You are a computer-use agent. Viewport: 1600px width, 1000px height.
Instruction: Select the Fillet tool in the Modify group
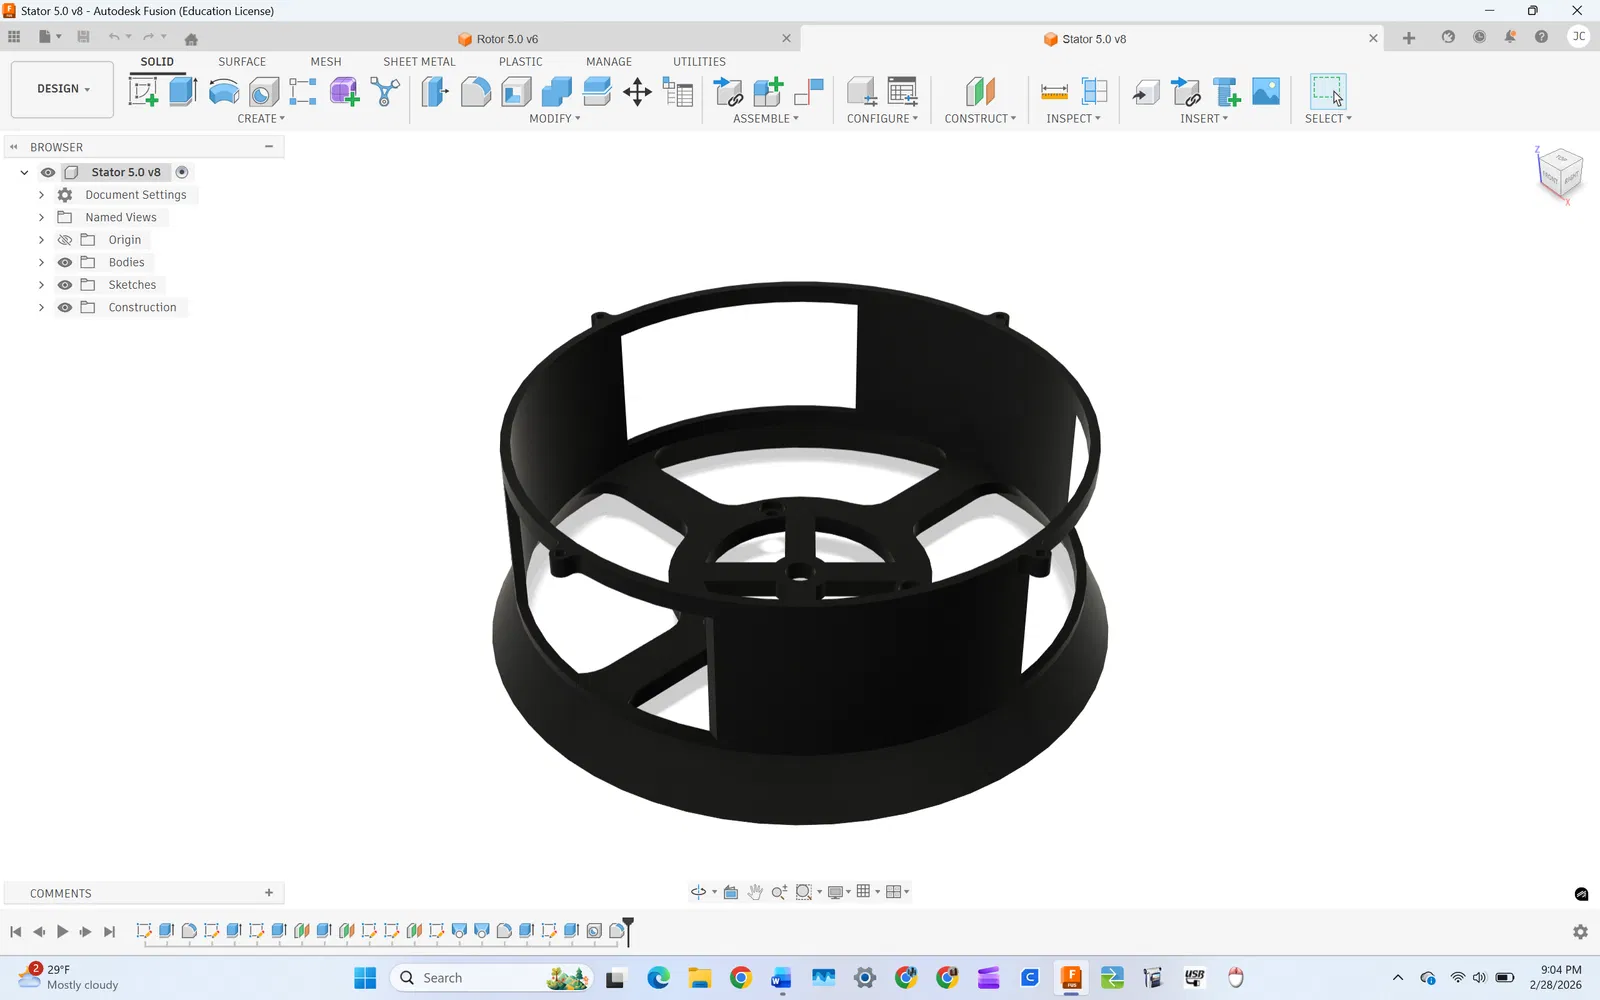pyautogui.click(x=476, y=92)
